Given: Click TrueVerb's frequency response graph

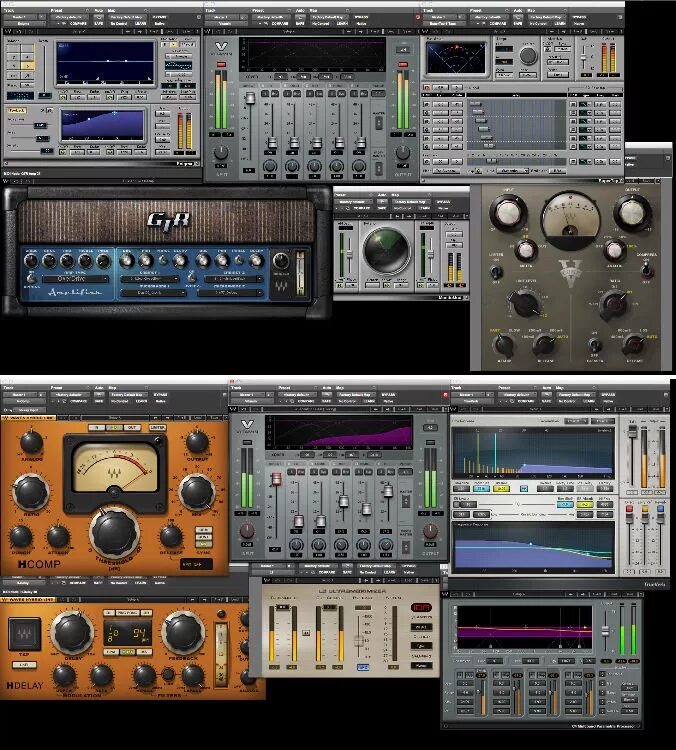Looking at the screenshot, I should click(534, 548).
